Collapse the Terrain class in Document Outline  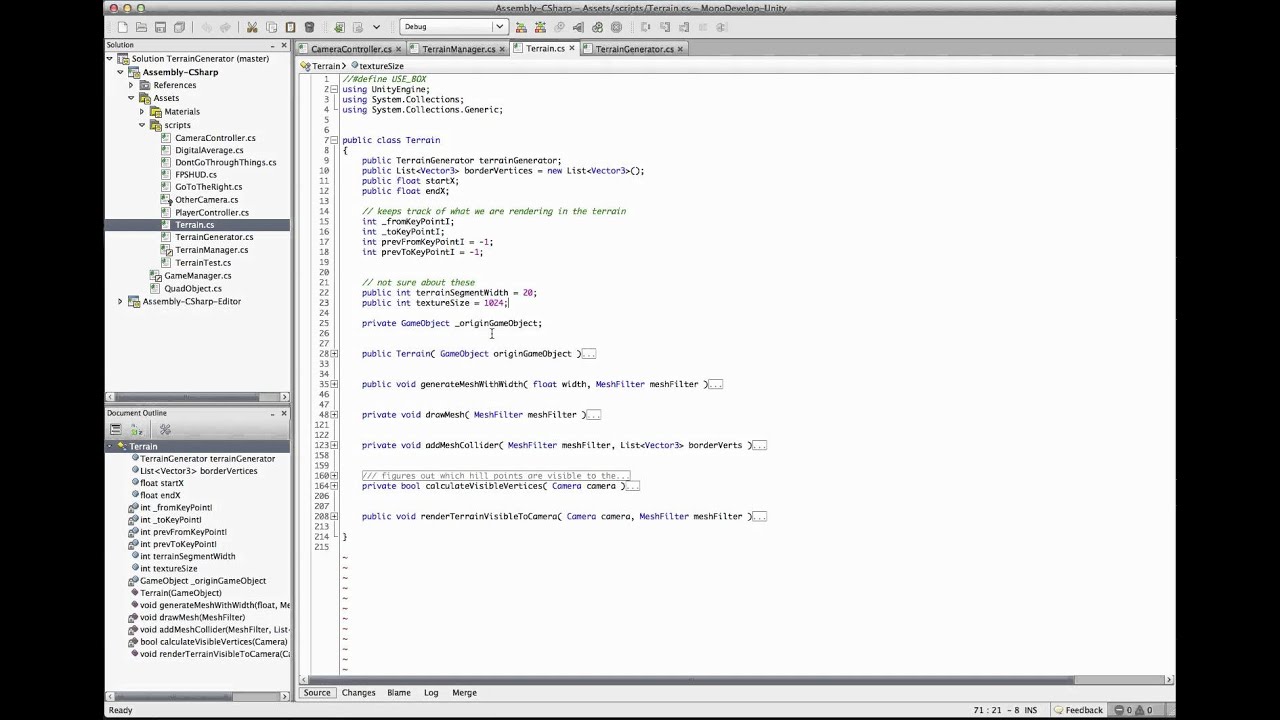(110, 446)
